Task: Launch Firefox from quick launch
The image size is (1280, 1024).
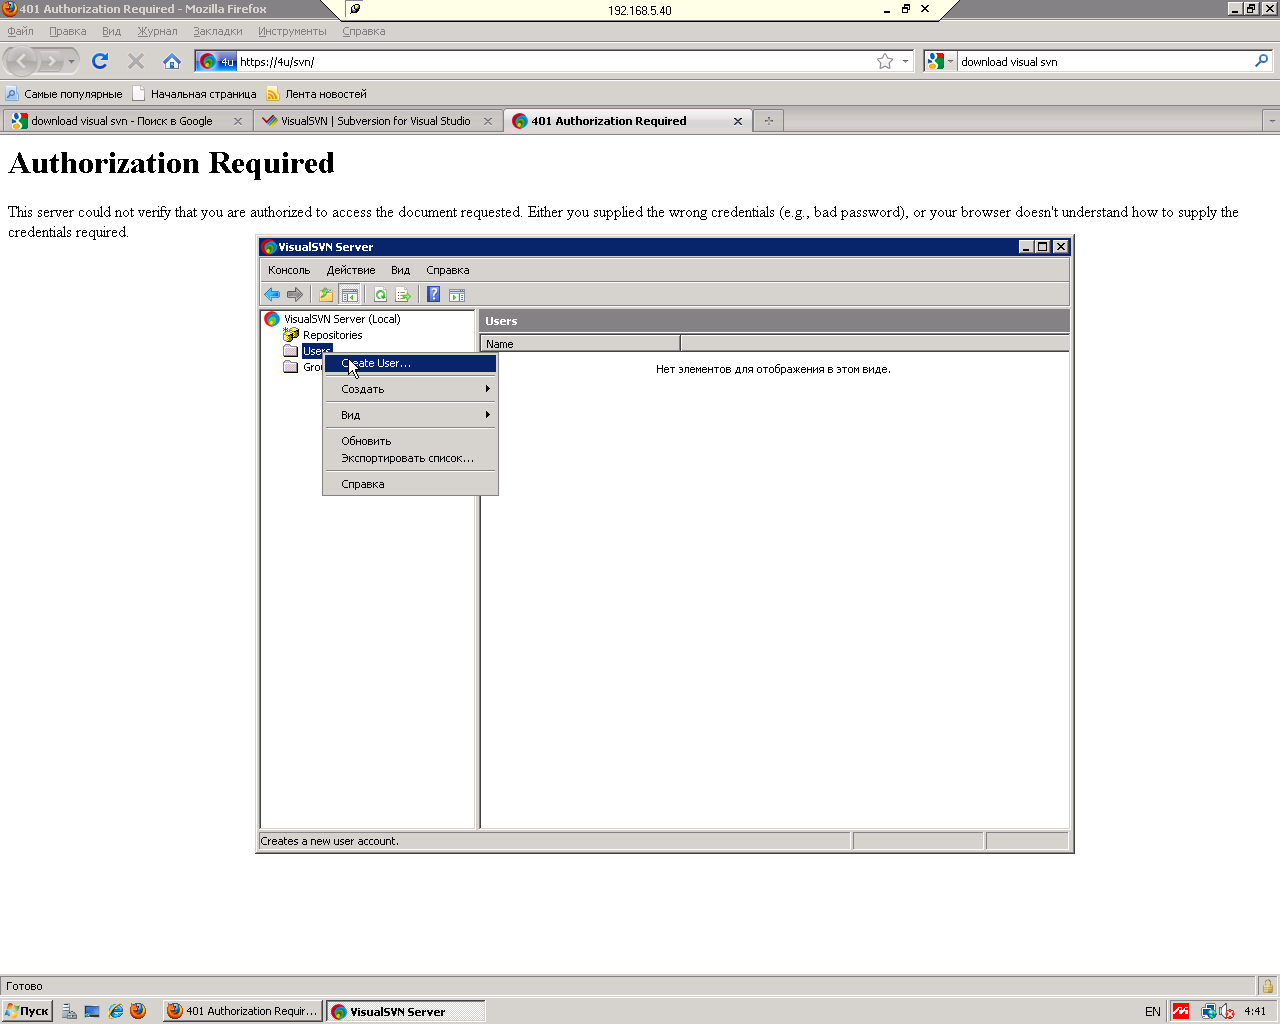Action: 138,1011
